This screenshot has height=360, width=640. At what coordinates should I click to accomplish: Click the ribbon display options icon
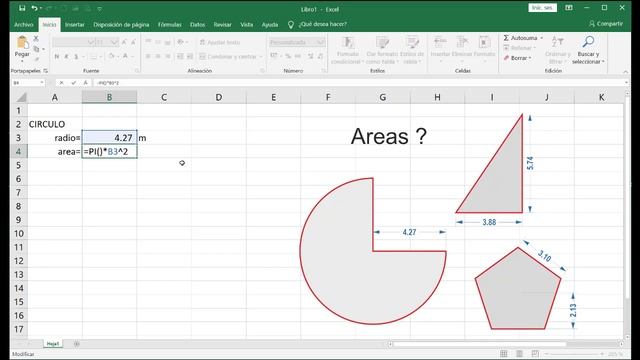[x=569, y=8]
